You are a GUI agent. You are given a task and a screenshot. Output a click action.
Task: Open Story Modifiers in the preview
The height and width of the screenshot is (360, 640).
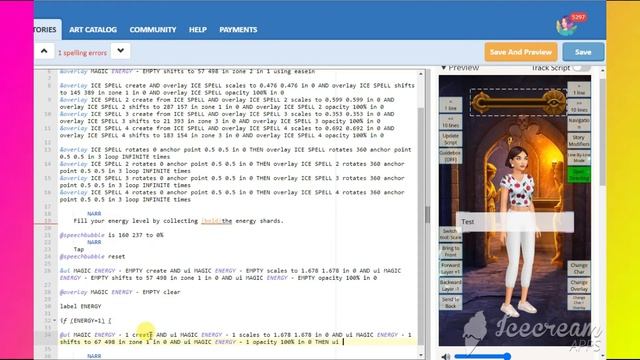(x=579, y=141)
